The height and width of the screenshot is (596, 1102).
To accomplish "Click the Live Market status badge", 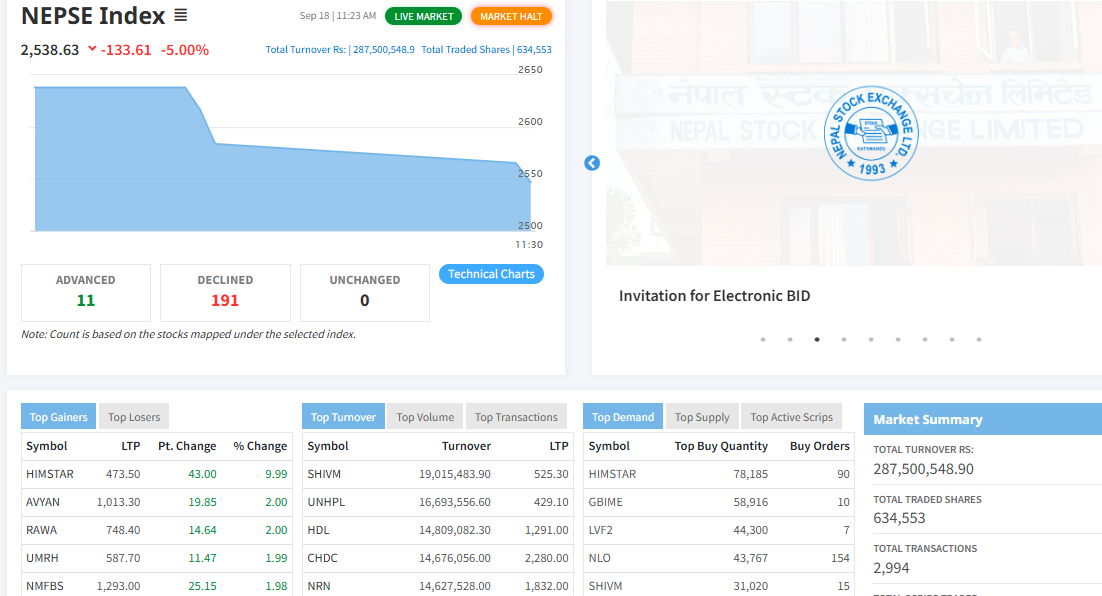I will coord(423,16).
